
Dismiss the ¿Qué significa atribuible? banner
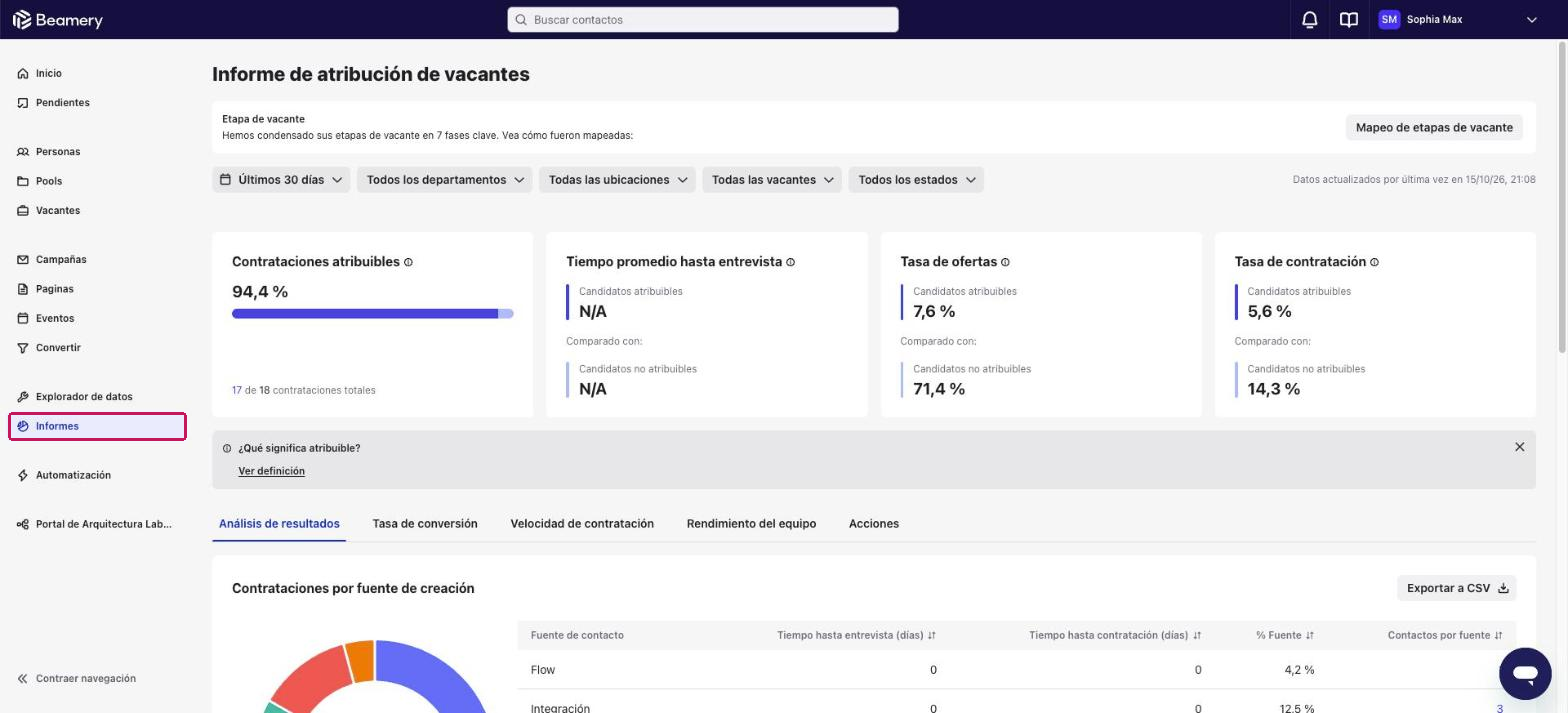(x=1519, y=447)
